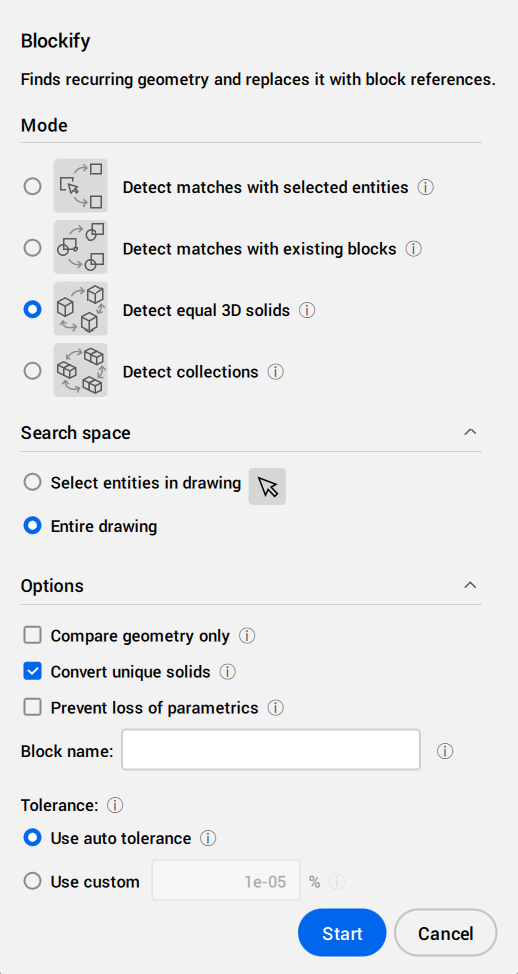This screenshot has width=518, height=974.
Task: Click the pick entities arrow icon
Action: click(x=267, y=486)
